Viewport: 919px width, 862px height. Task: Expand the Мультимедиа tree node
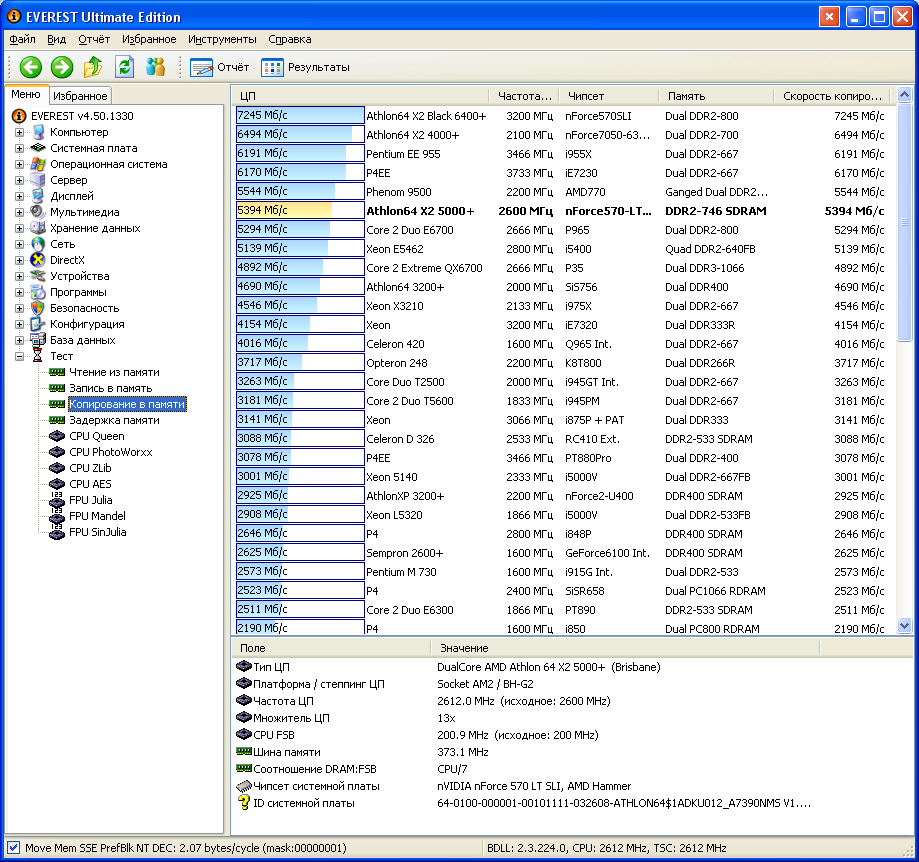19,212
